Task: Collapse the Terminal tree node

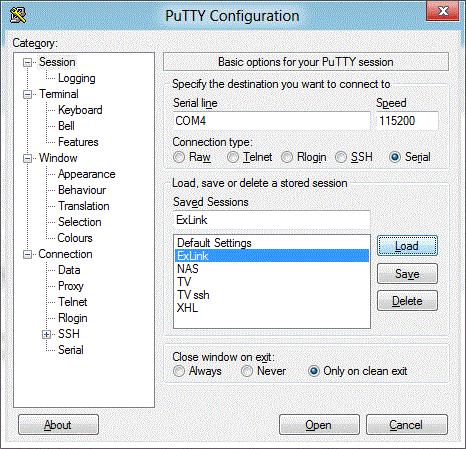Action: point(27,94)
